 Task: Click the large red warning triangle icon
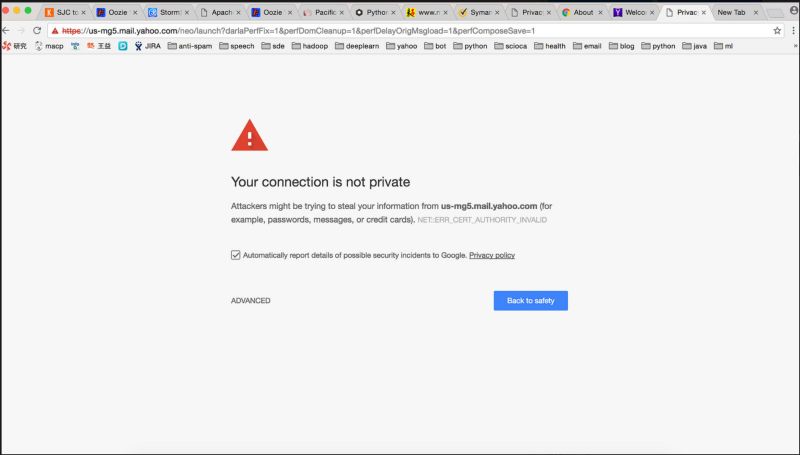[249, 135]
